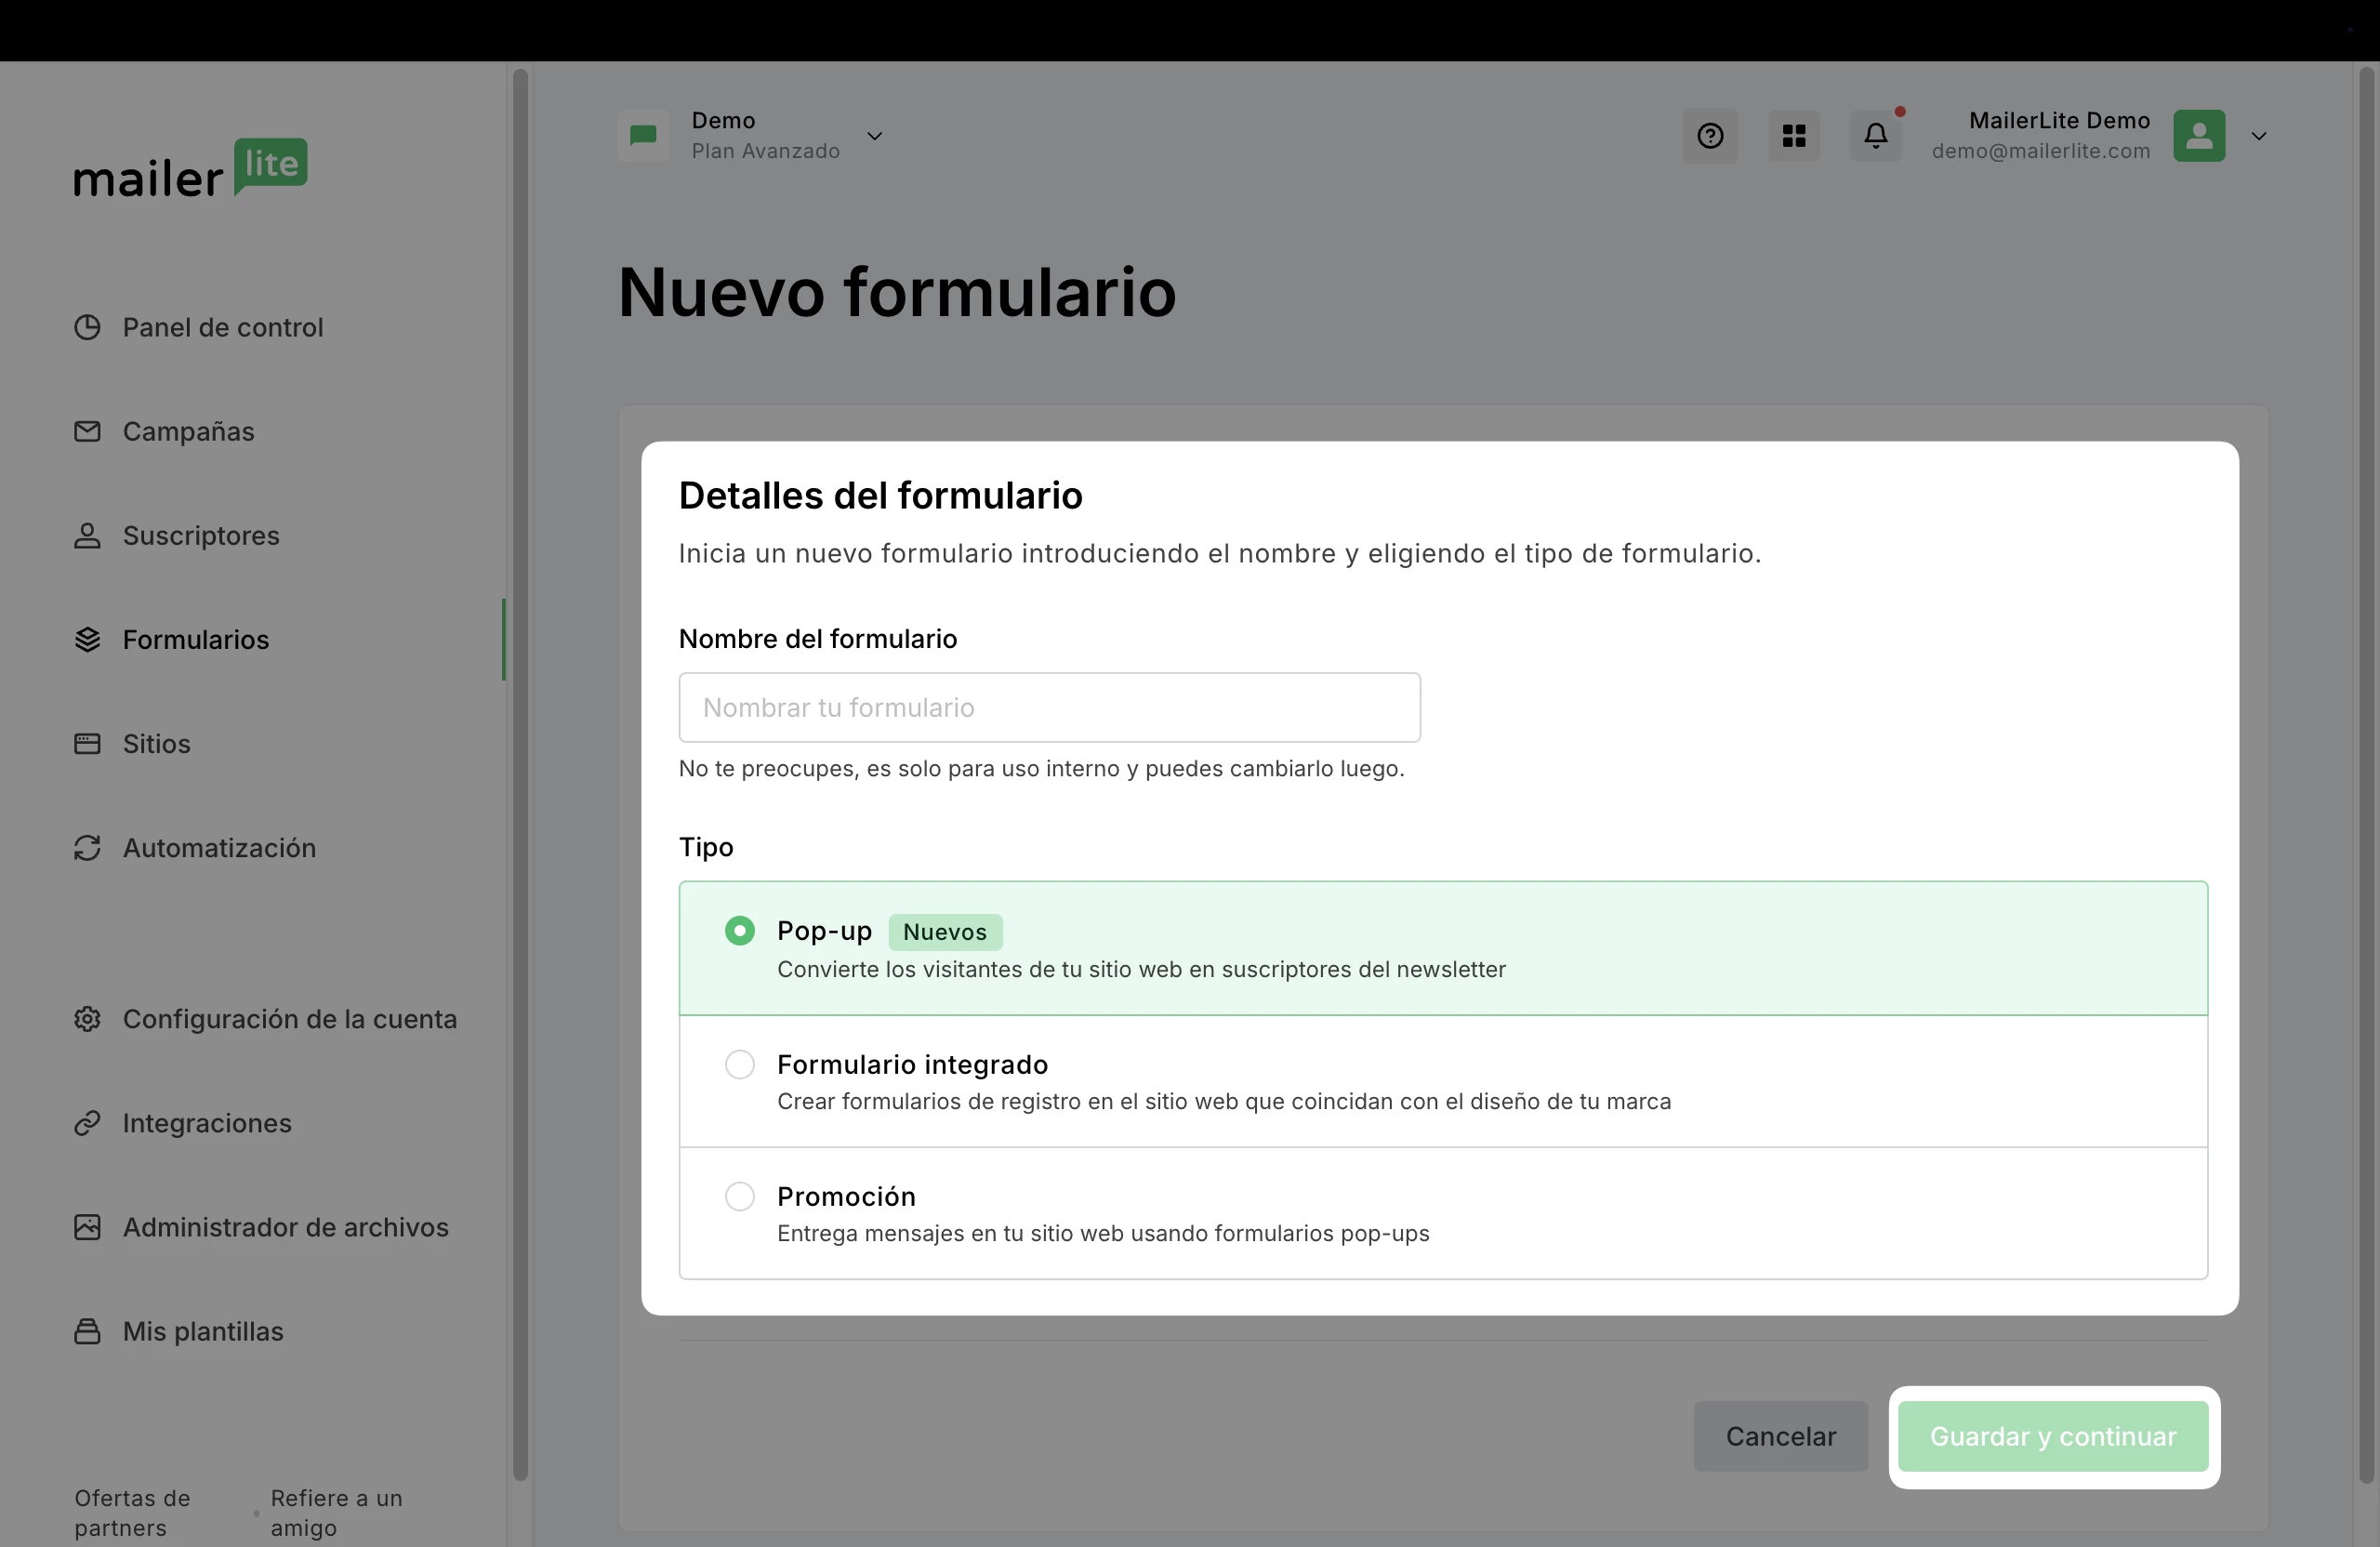
Task: Click the green user avatar icon
Action: pos(2198,136)
